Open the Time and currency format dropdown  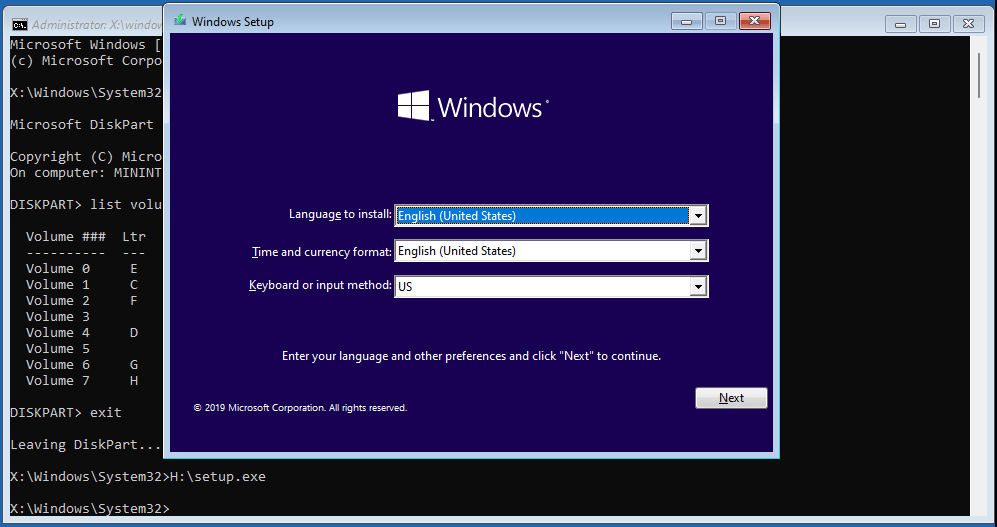pyautogui.click(x=698, y=250)
